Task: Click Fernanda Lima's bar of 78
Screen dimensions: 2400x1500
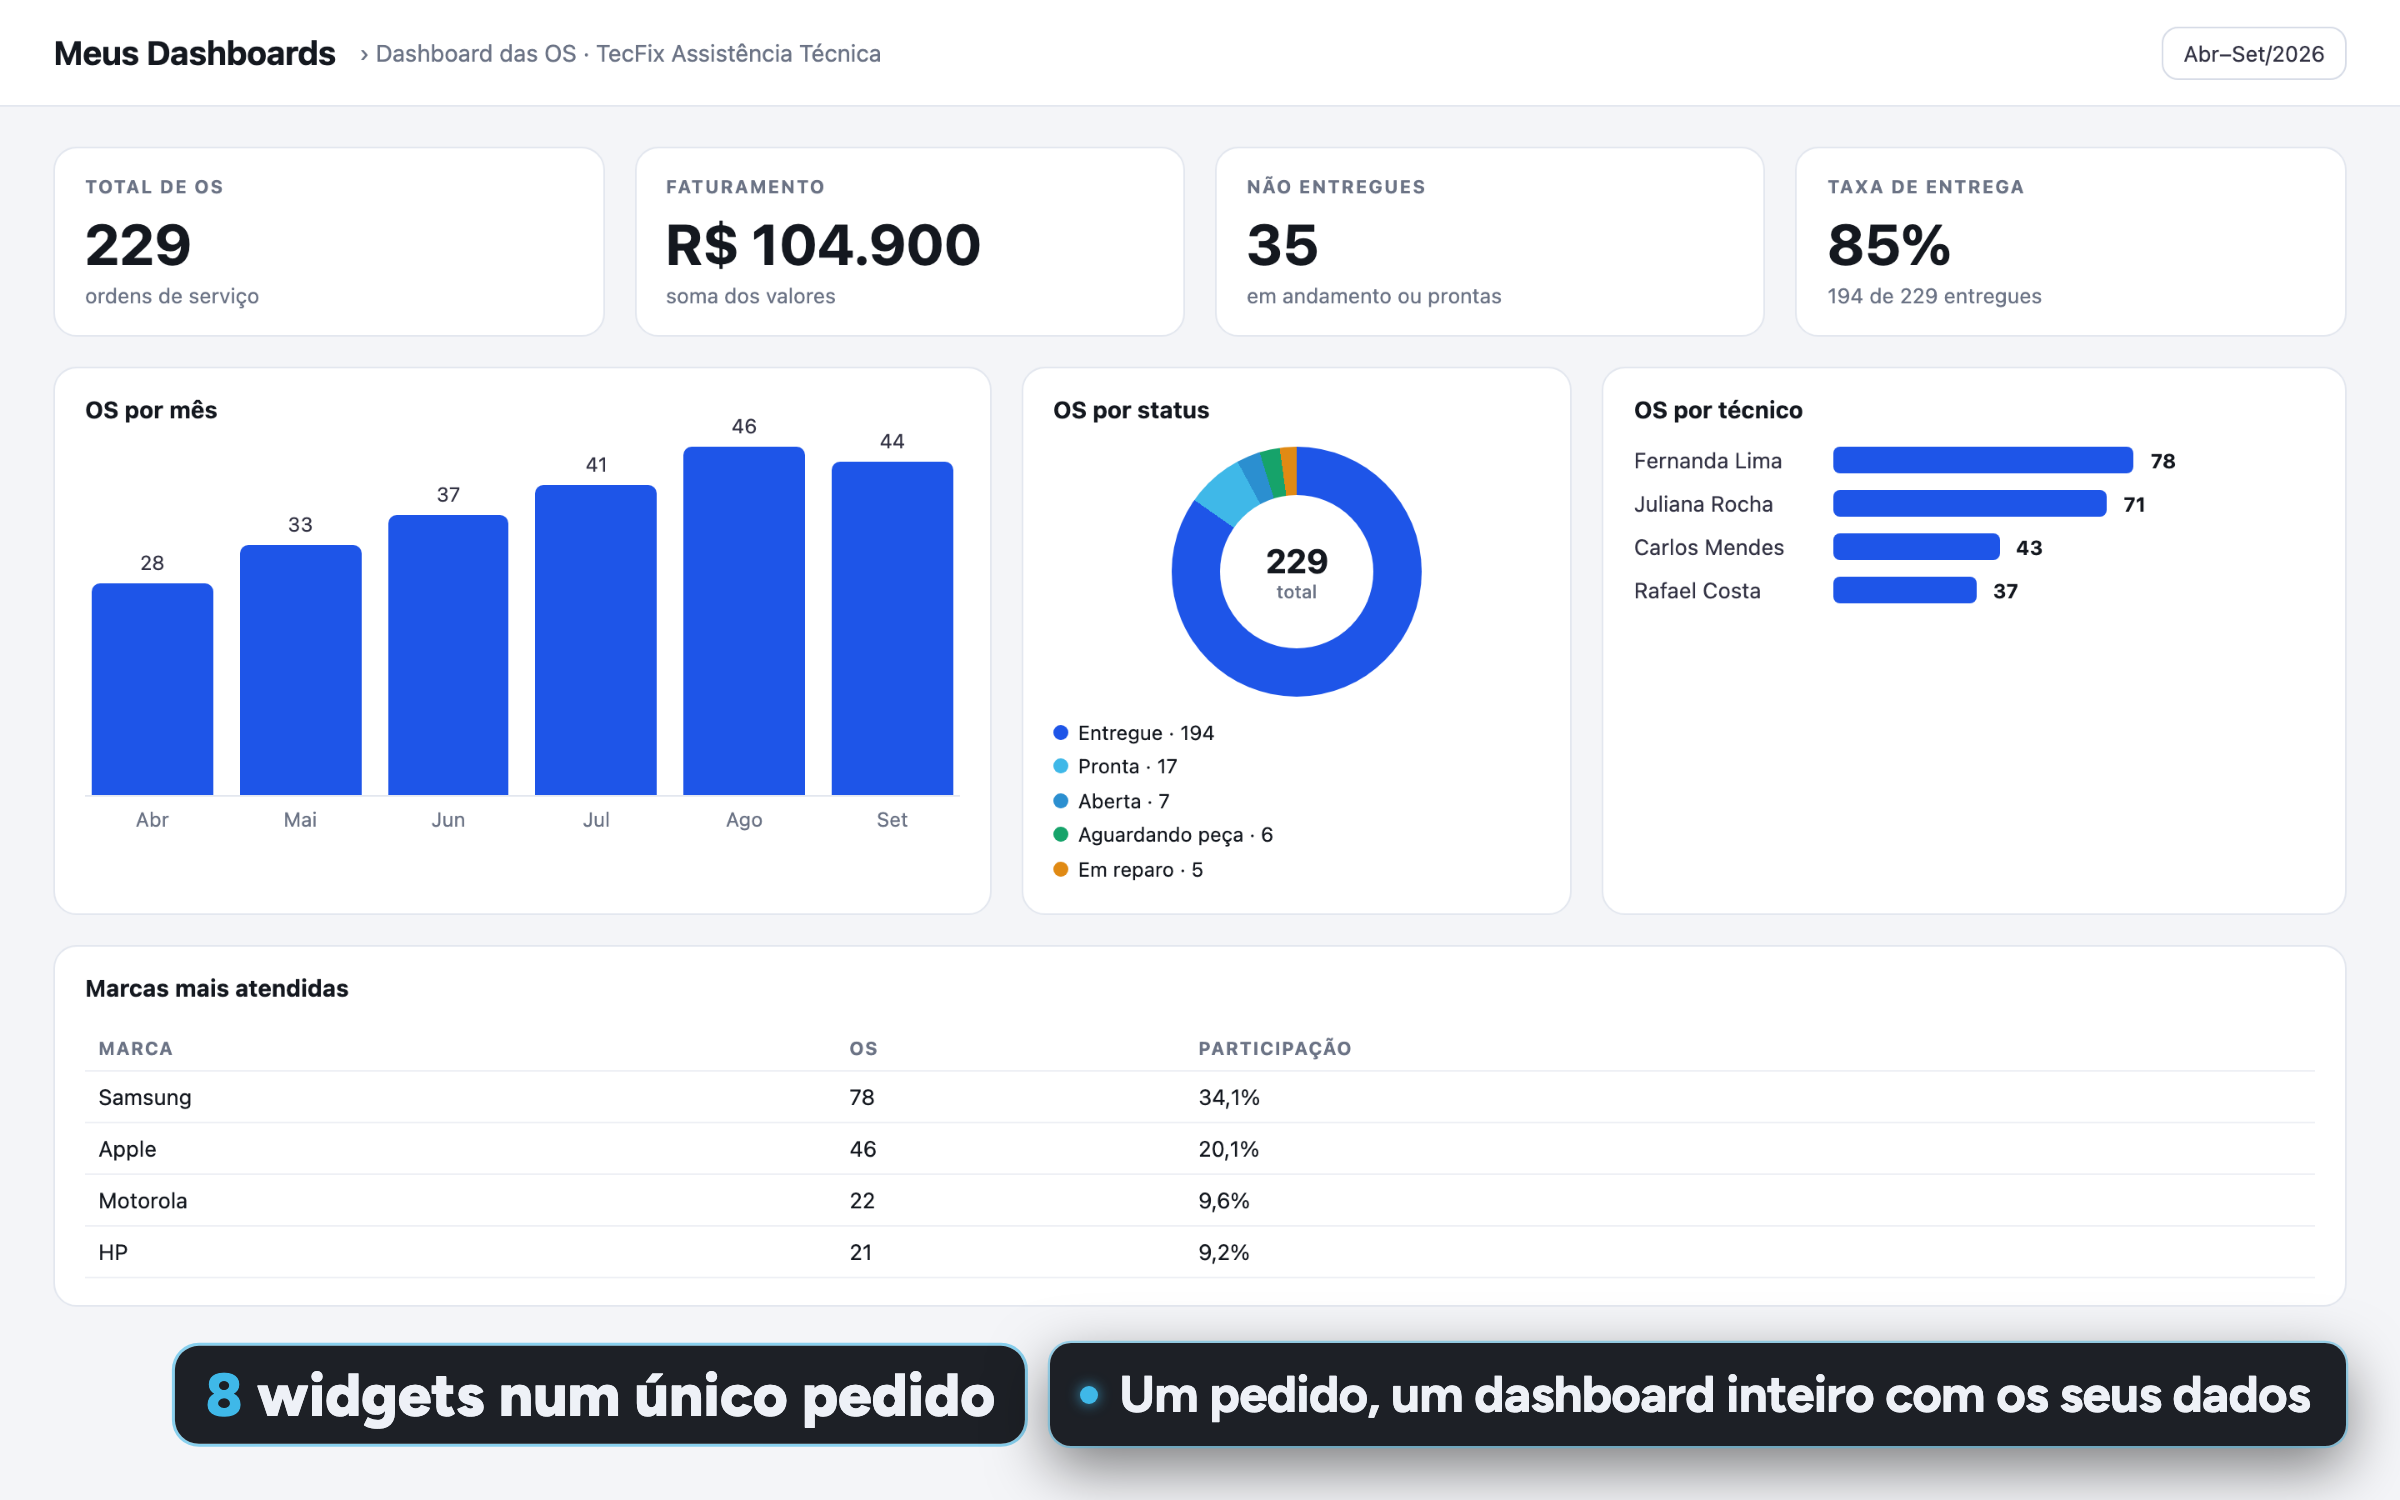Action: (x=1983, y=460)
